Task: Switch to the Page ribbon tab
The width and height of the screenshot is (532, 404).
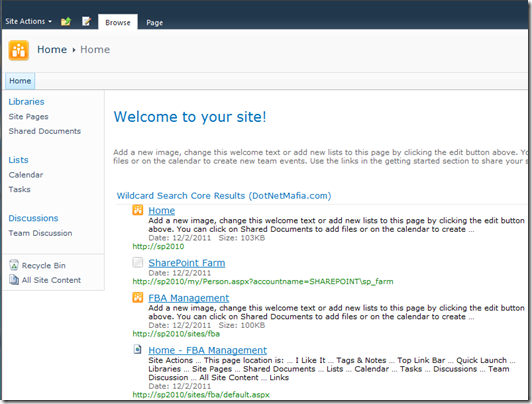Action: click(x=155, y=23)
